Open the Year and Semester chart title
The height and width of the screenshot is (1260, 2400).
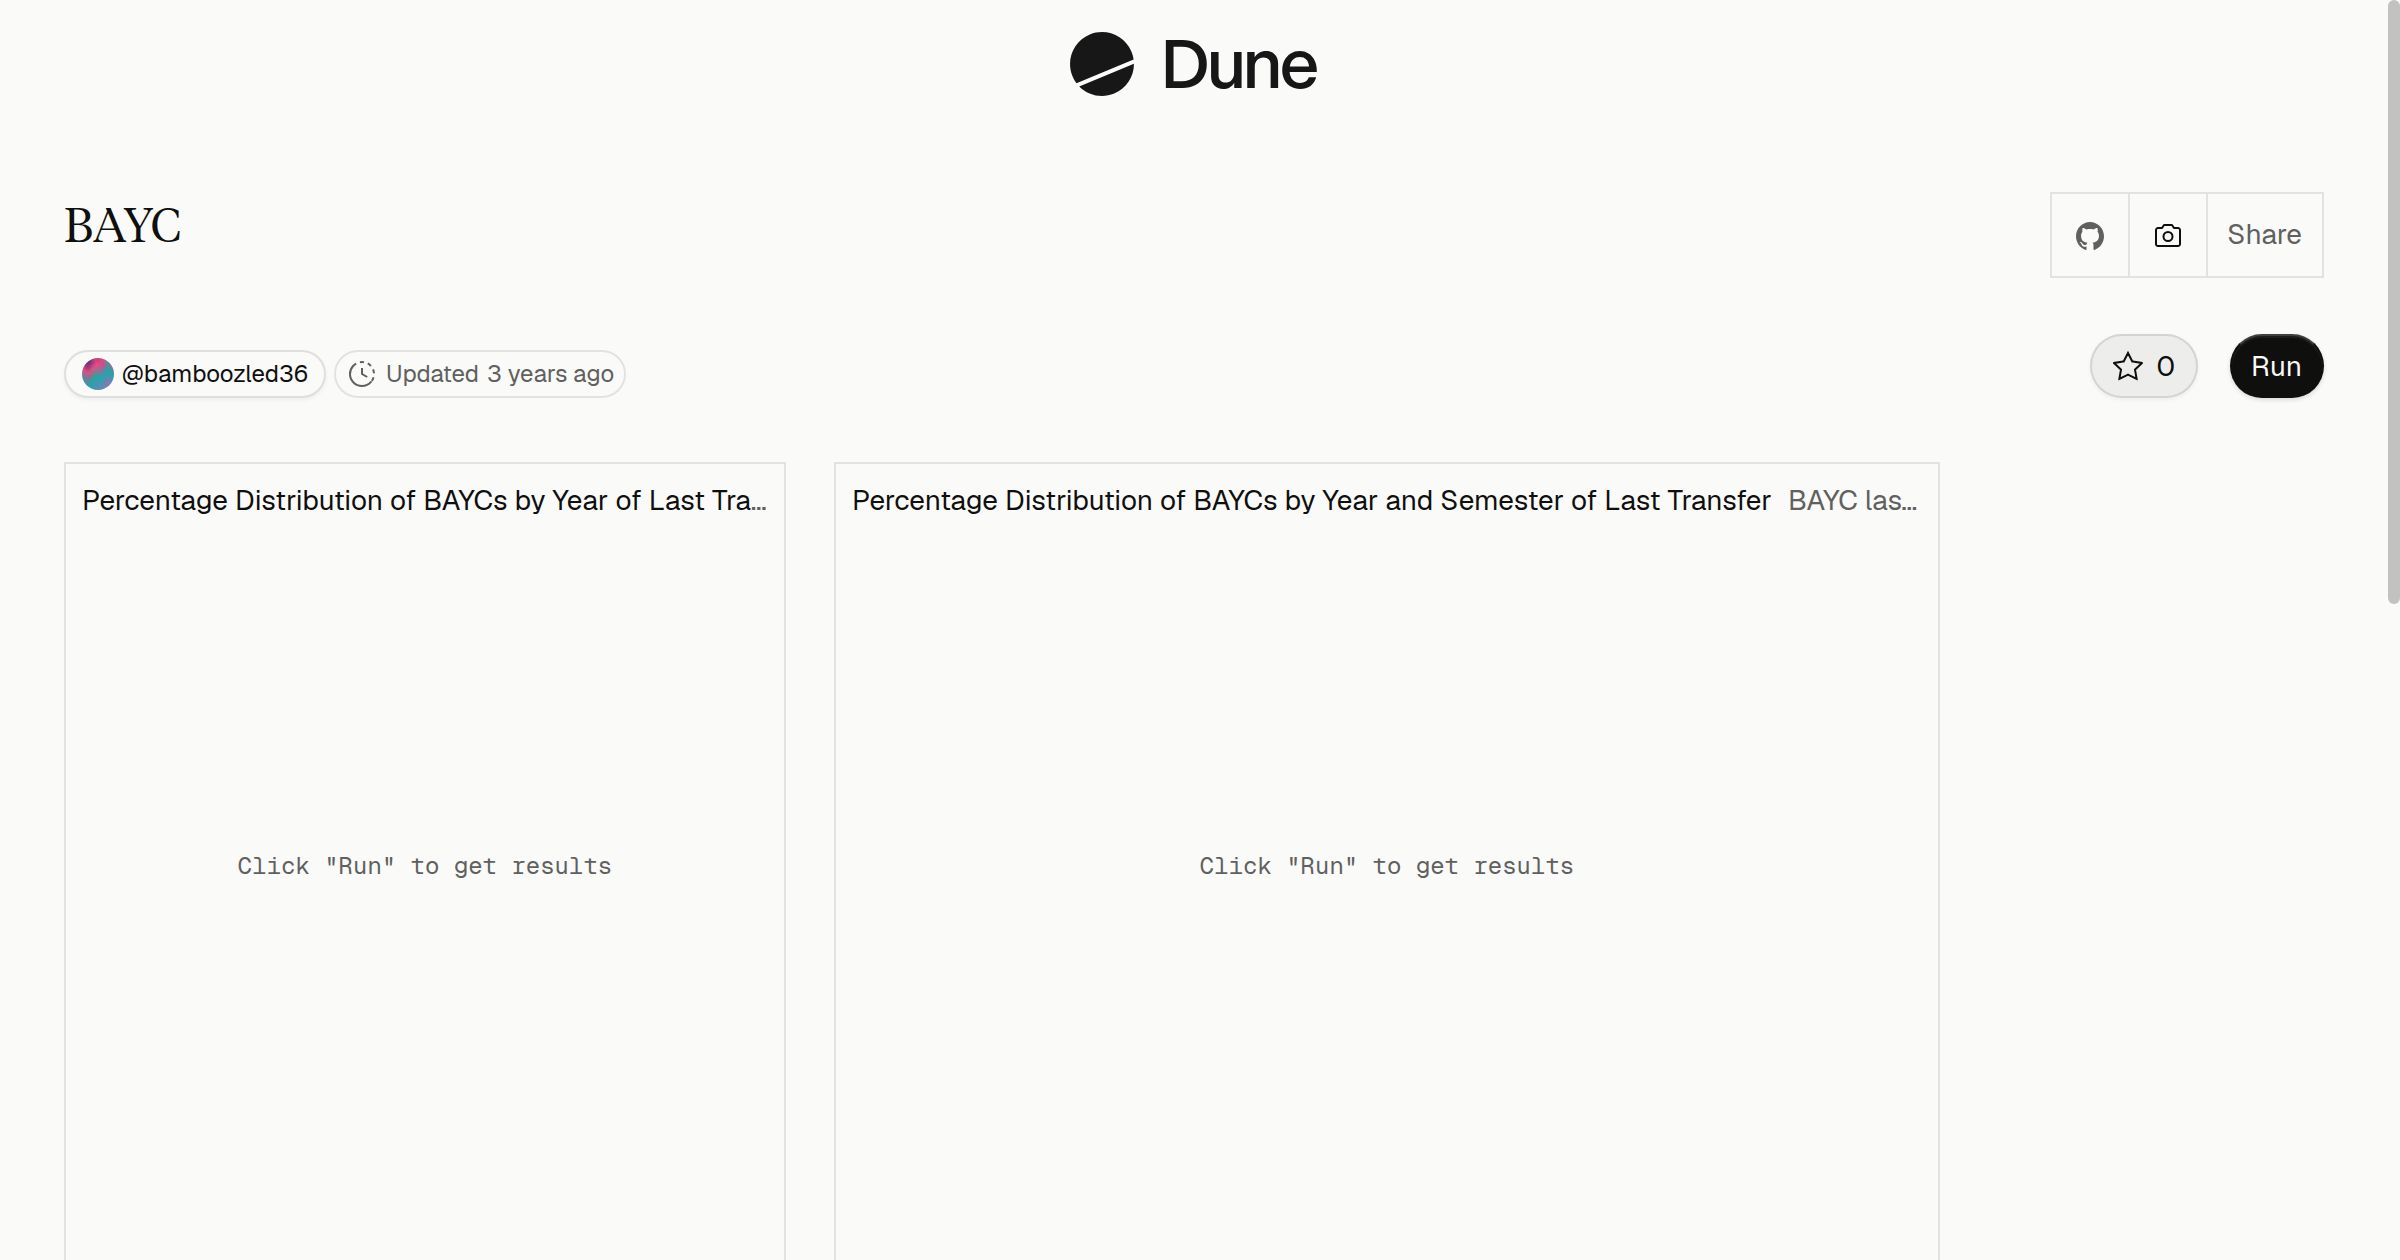tap(1311, 500)
